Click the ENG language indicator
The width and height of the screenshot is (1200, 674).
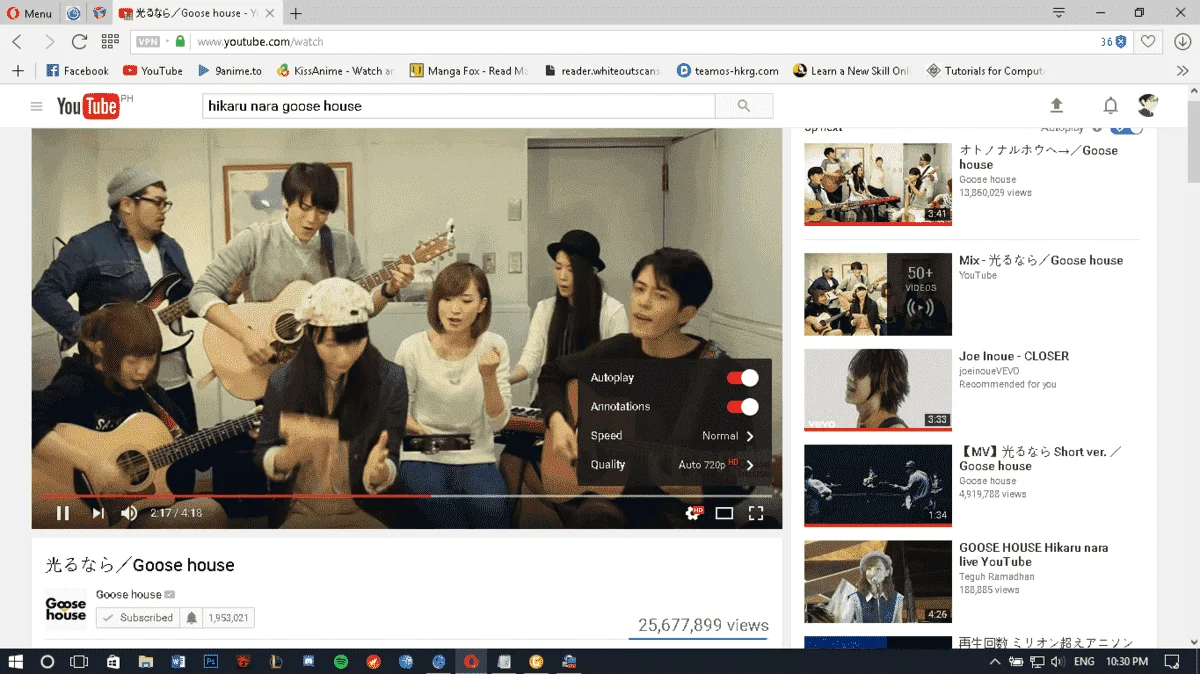click(1084, 662)
